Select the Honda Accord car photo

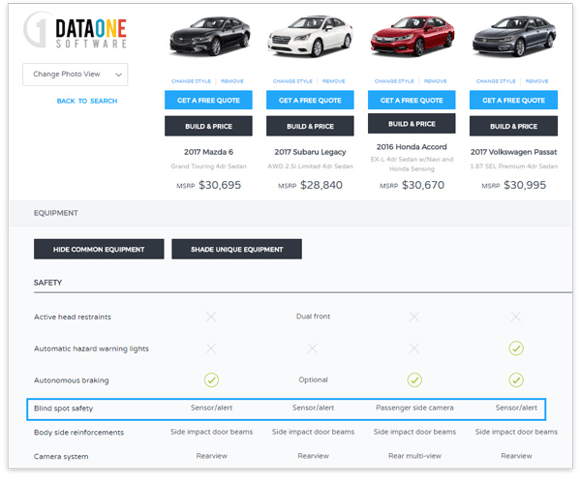(x=412, y=36)
